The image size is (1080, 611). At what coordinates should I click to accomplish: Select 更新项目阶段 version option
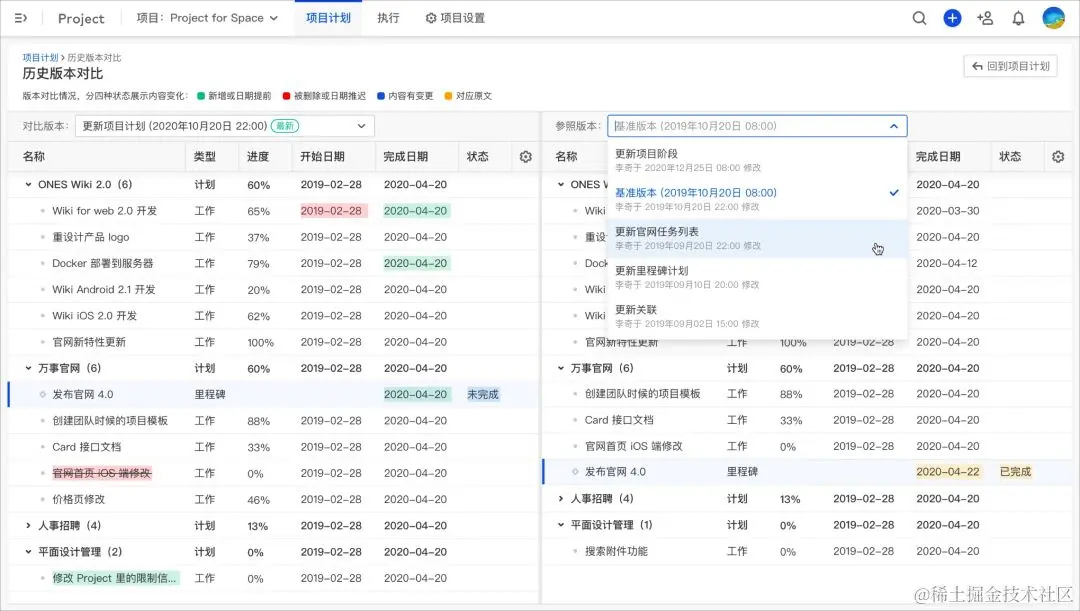point(757,160)
